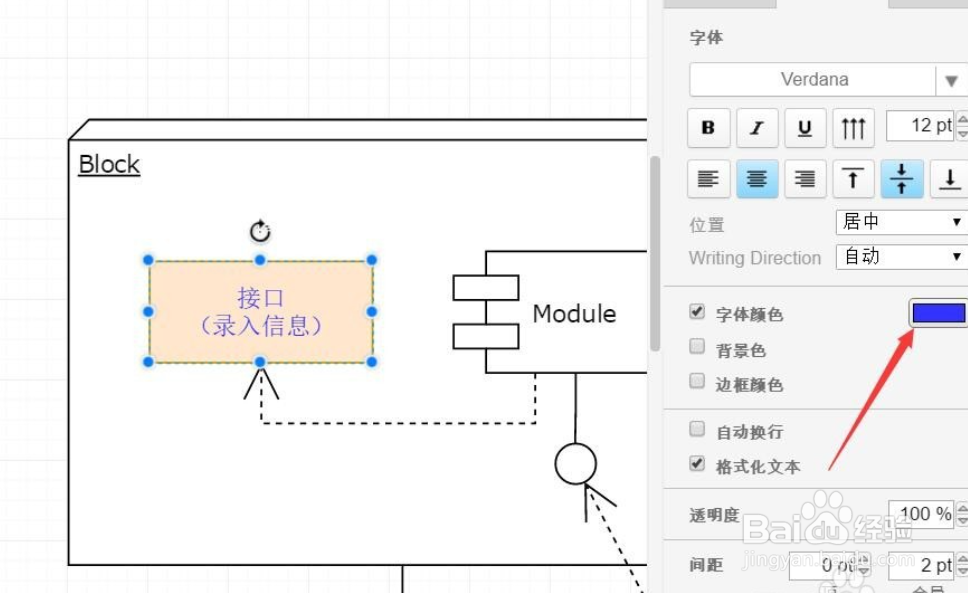Image resolution: width=968 pixels, height=593 pixels.
Task: Set horizontal alignment to right
Action: (x=805, y=179)
